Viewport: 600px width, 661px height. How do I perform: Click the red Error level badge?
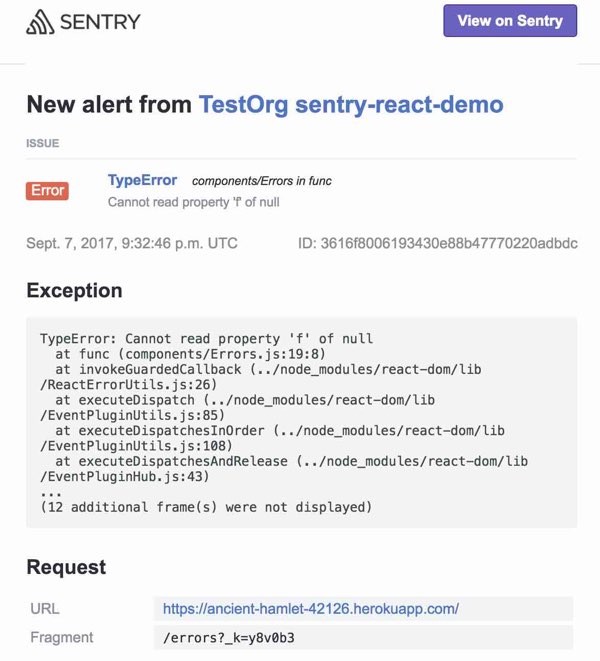[47, 191]
